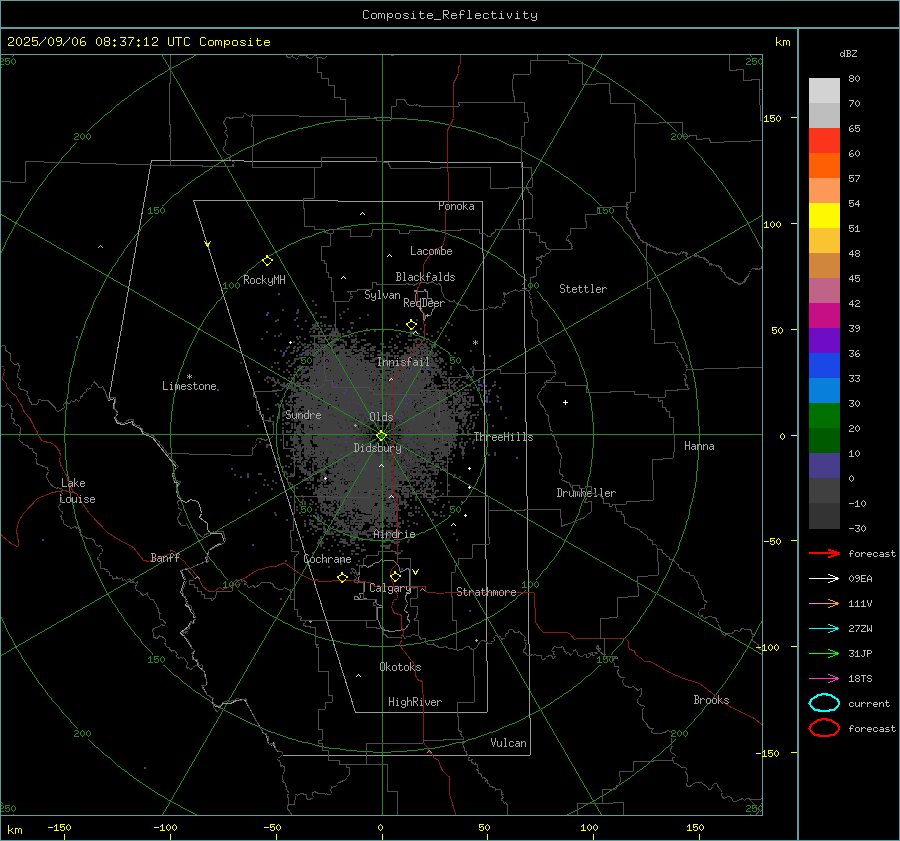
Task: Click the HighRiver town label
Action: coord(415,702)
